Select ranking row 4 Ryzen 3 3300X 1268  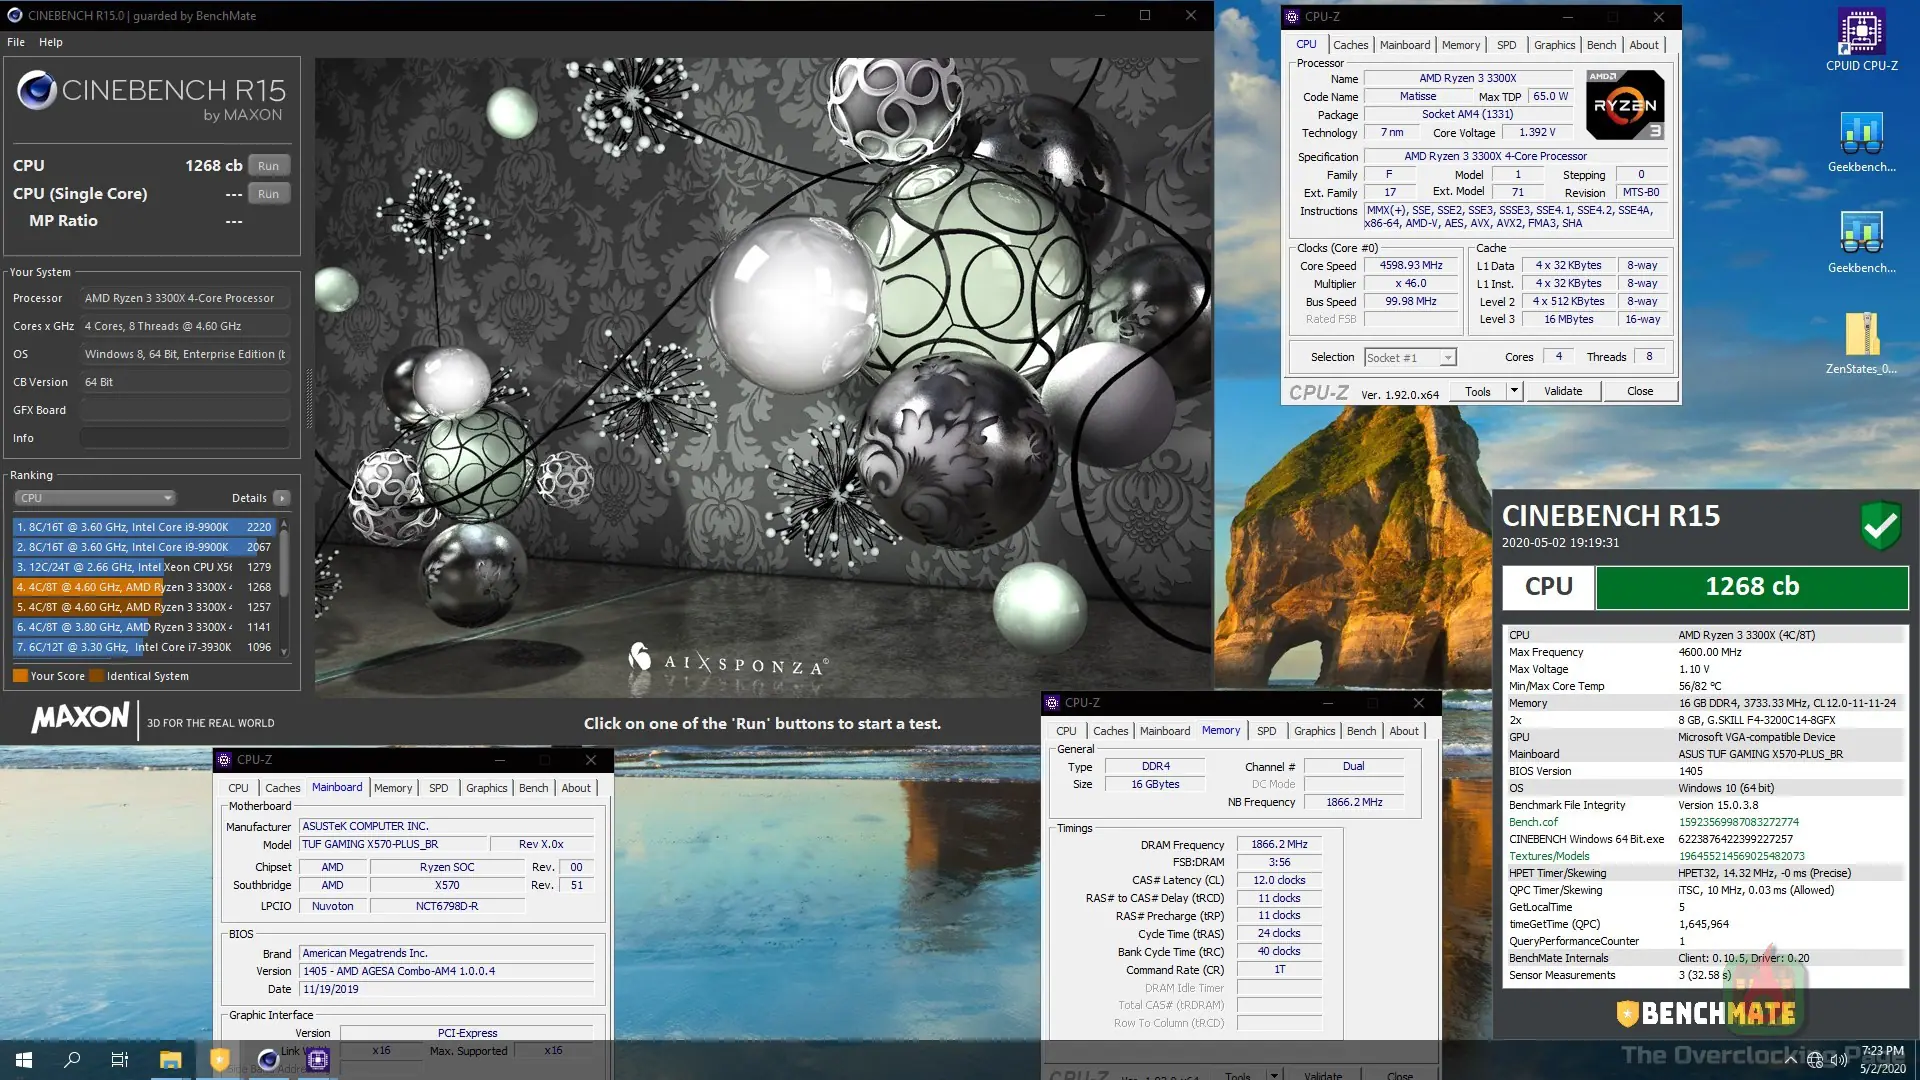[x=144, y=587]
